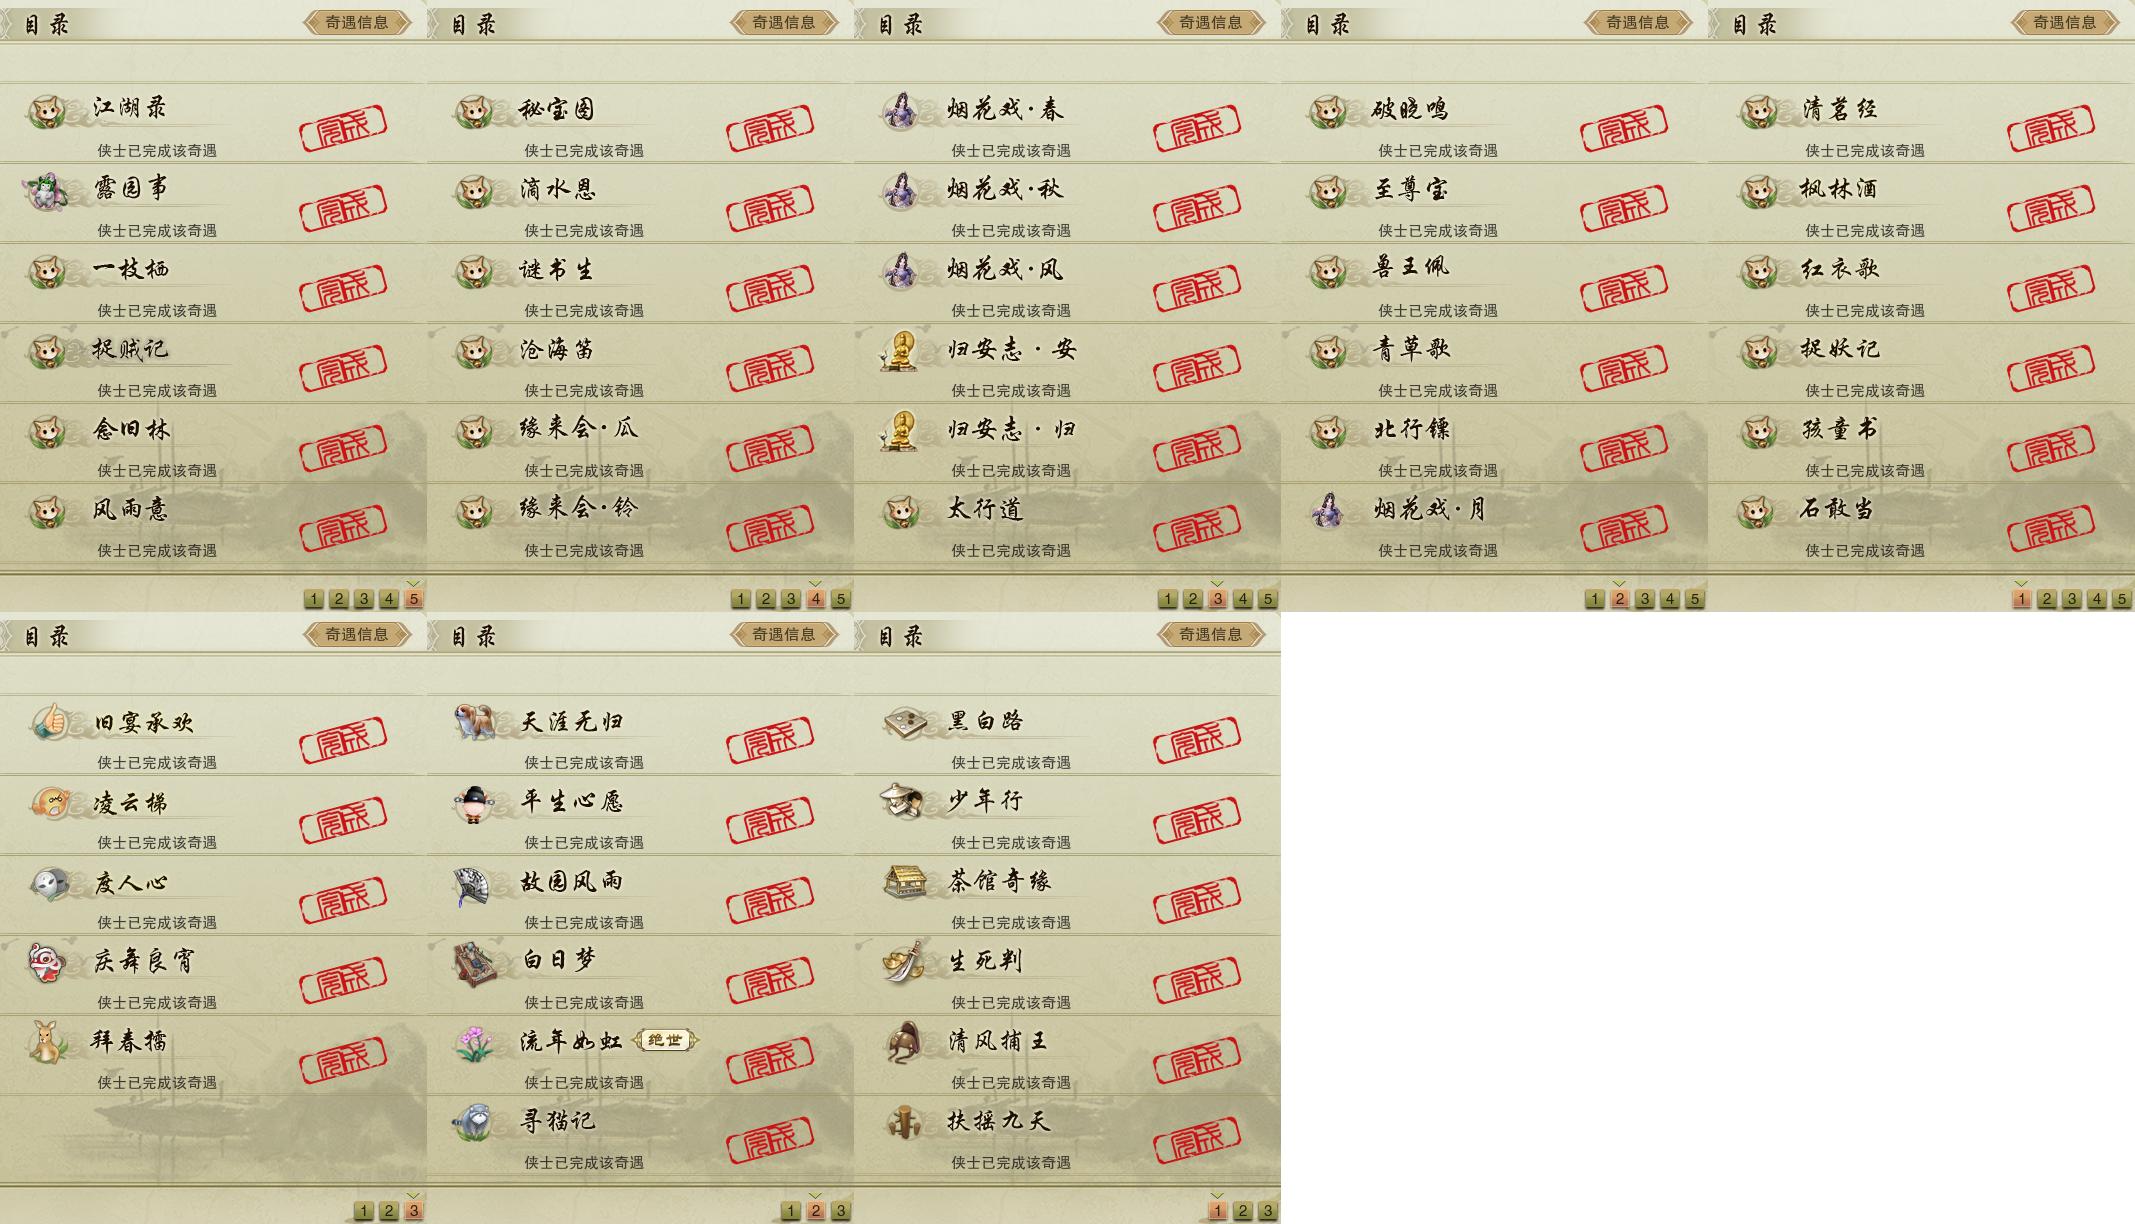Click 奇遇信息 button above the 黑白路 list
This screenshot has height=1224, width=2135.
(x=1211, y=634)
